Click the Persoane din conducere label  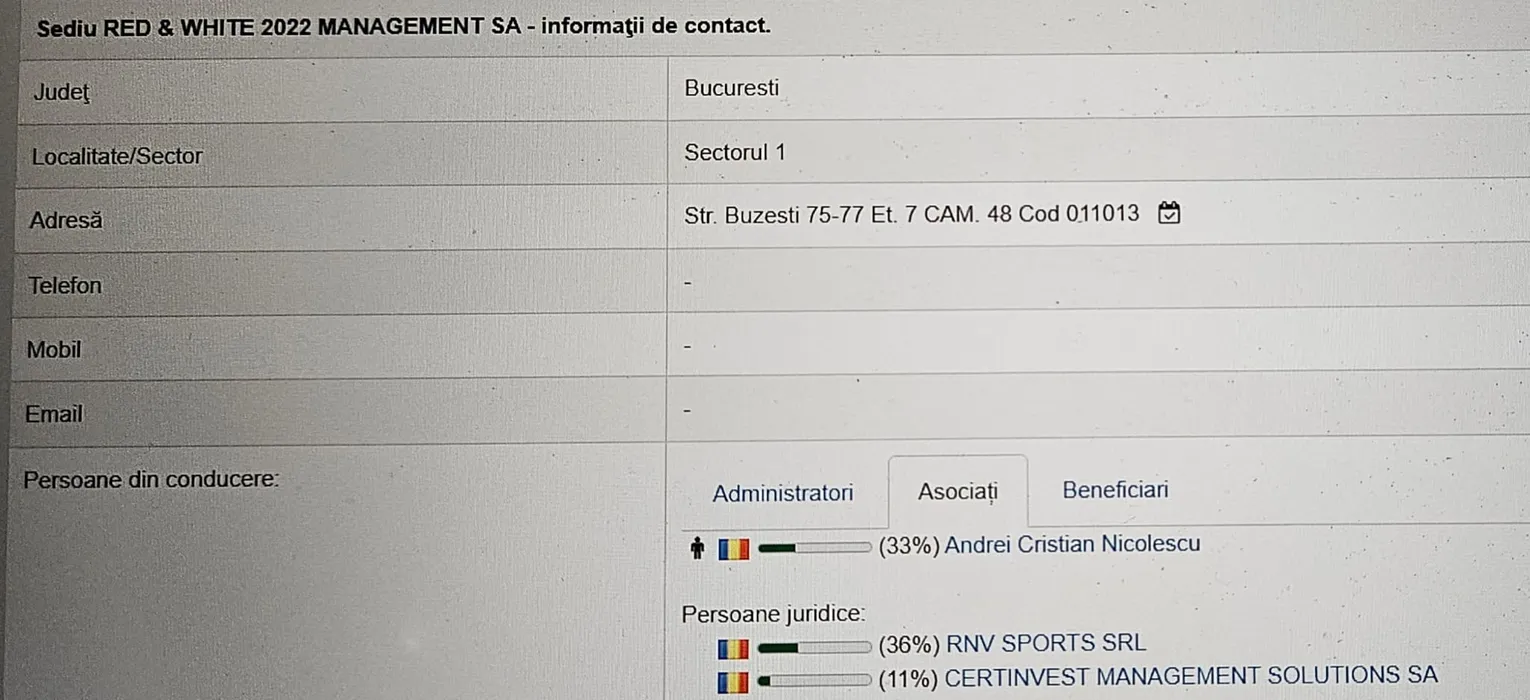[151, 480]
